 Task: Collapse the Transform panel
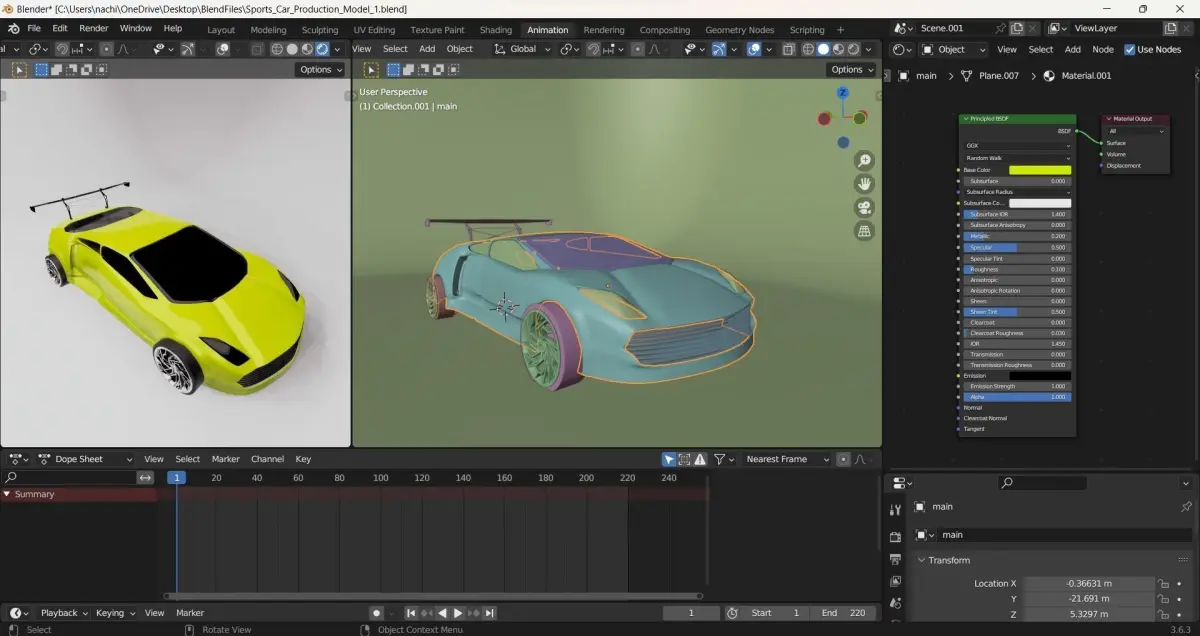point(948,560)
